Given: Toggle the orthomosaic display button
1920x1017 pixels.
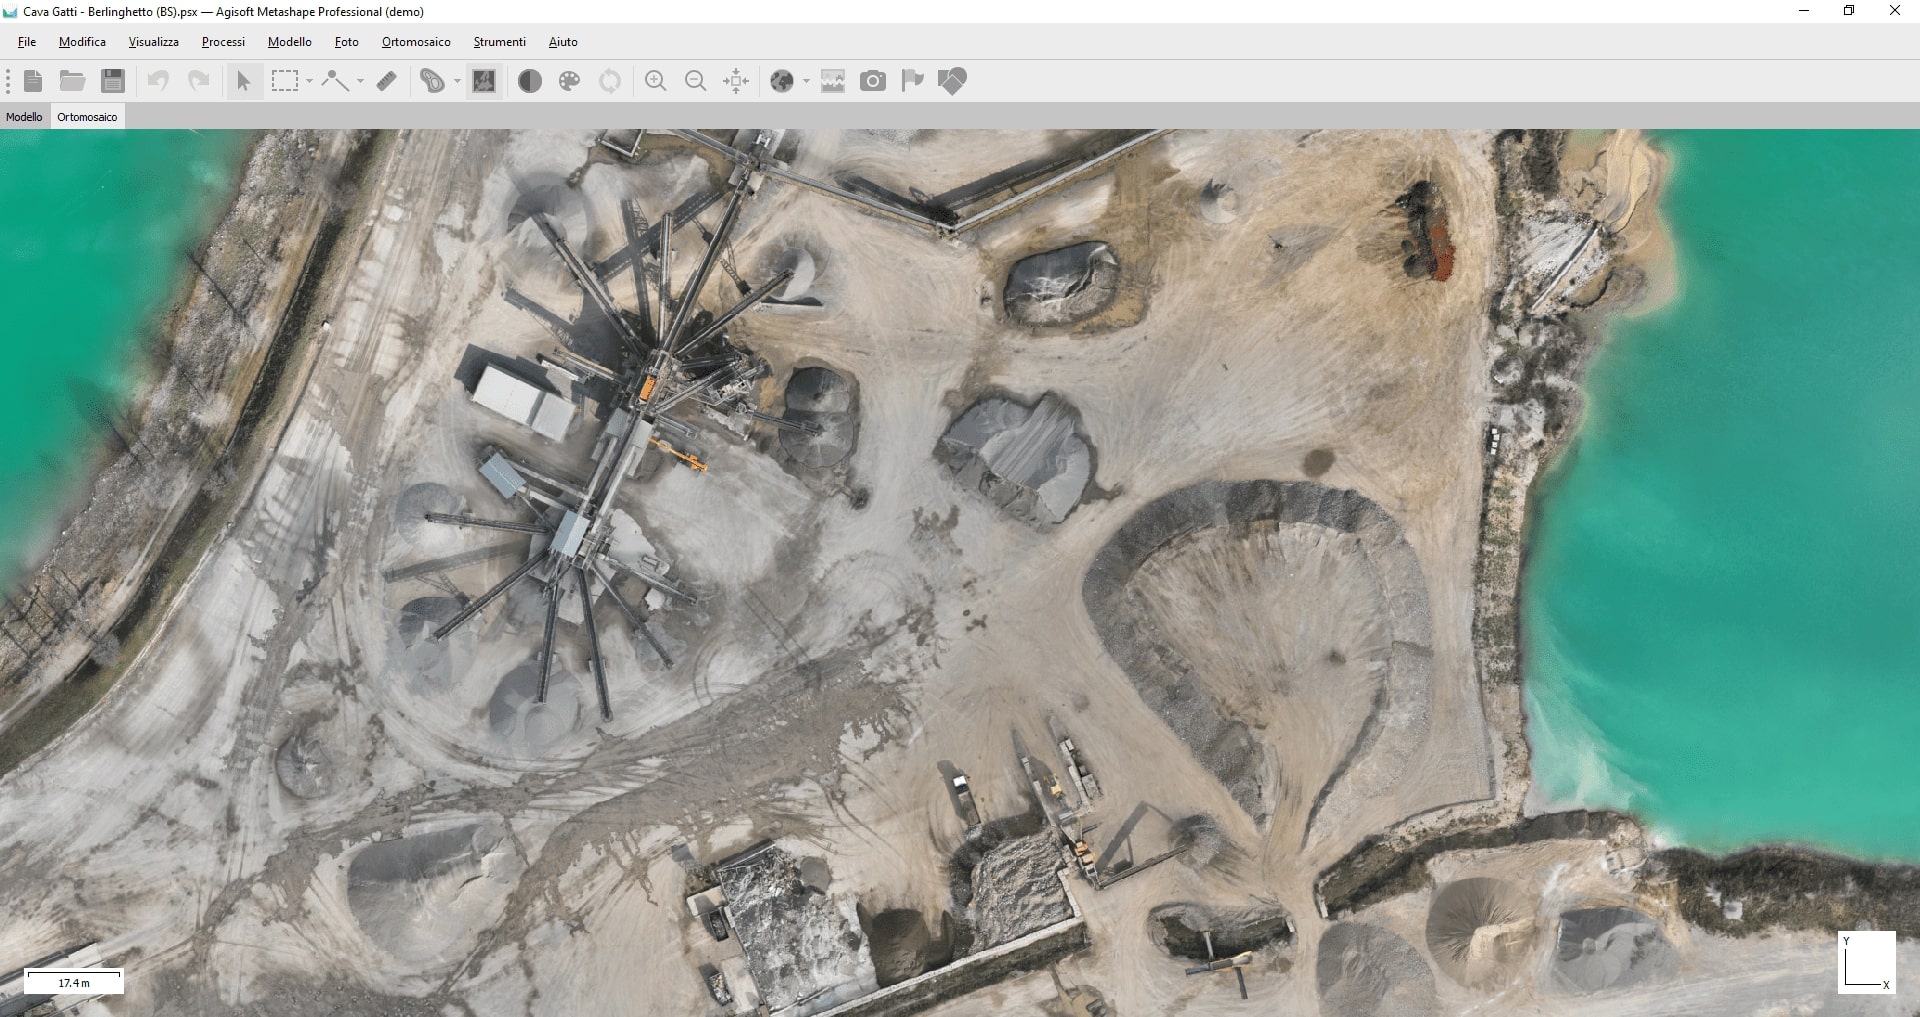Looking at the screenshot, I should [484, 81].
